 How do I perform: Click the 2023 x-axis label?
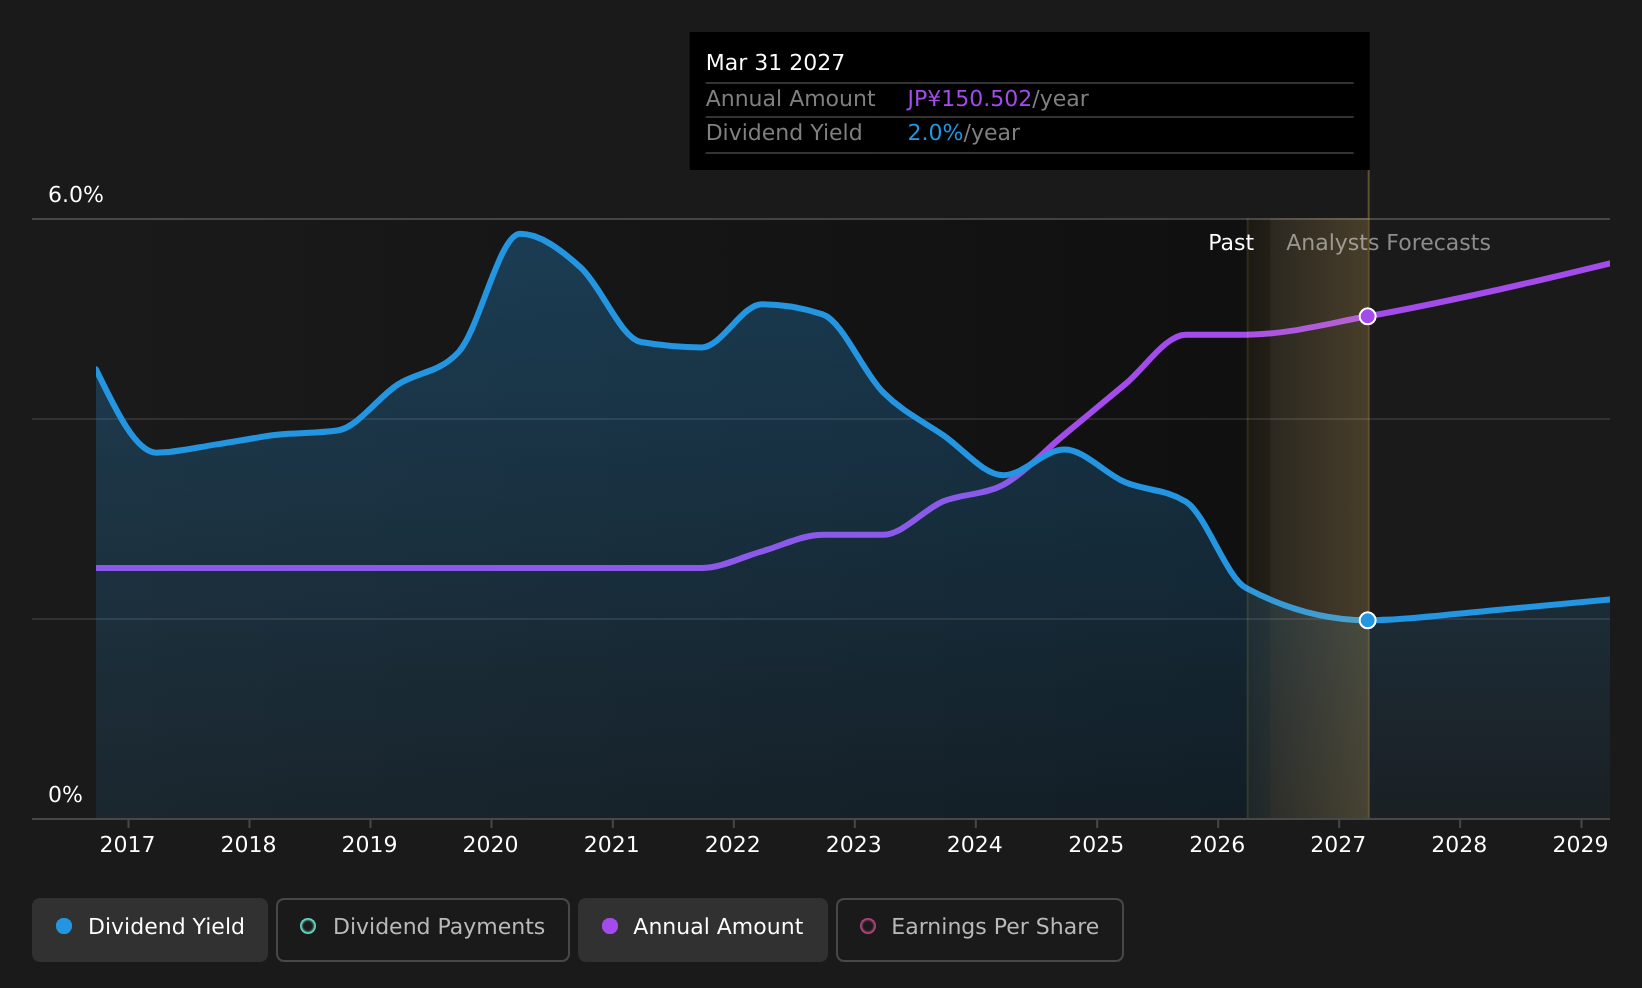point(853,845)
